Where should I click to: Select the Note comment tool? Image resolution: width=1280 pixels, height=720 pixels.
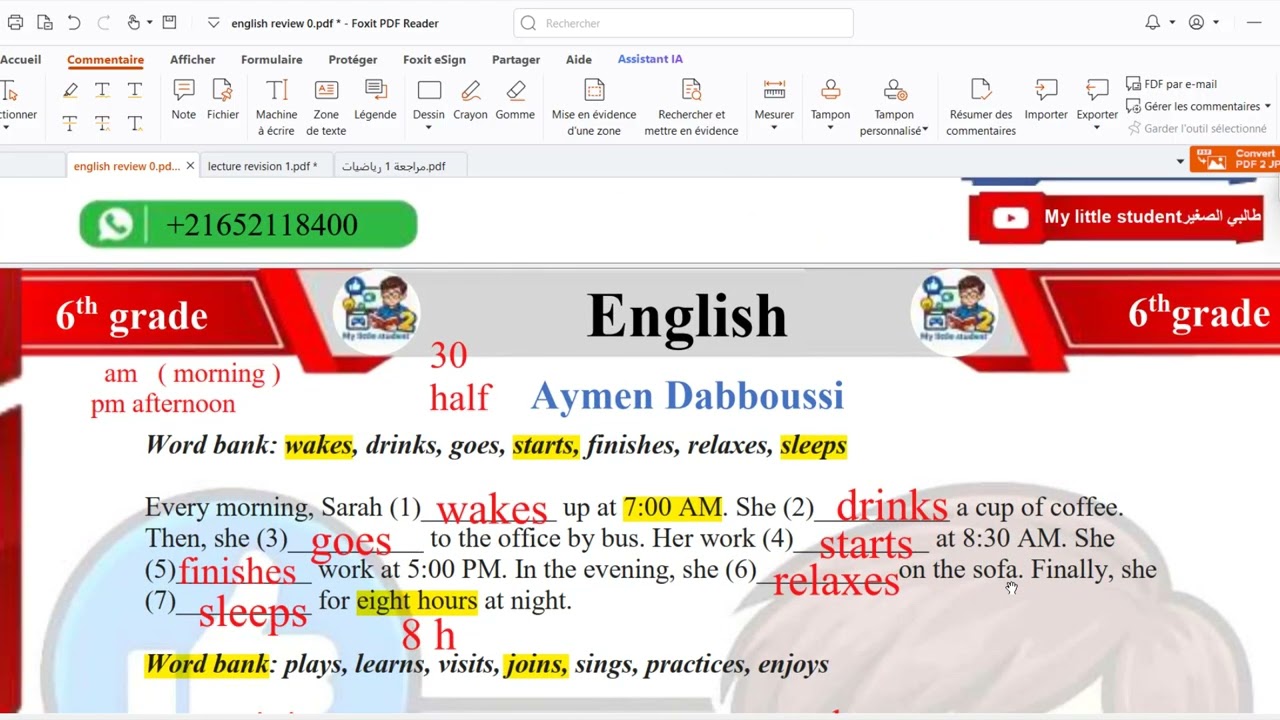[184, 101]
